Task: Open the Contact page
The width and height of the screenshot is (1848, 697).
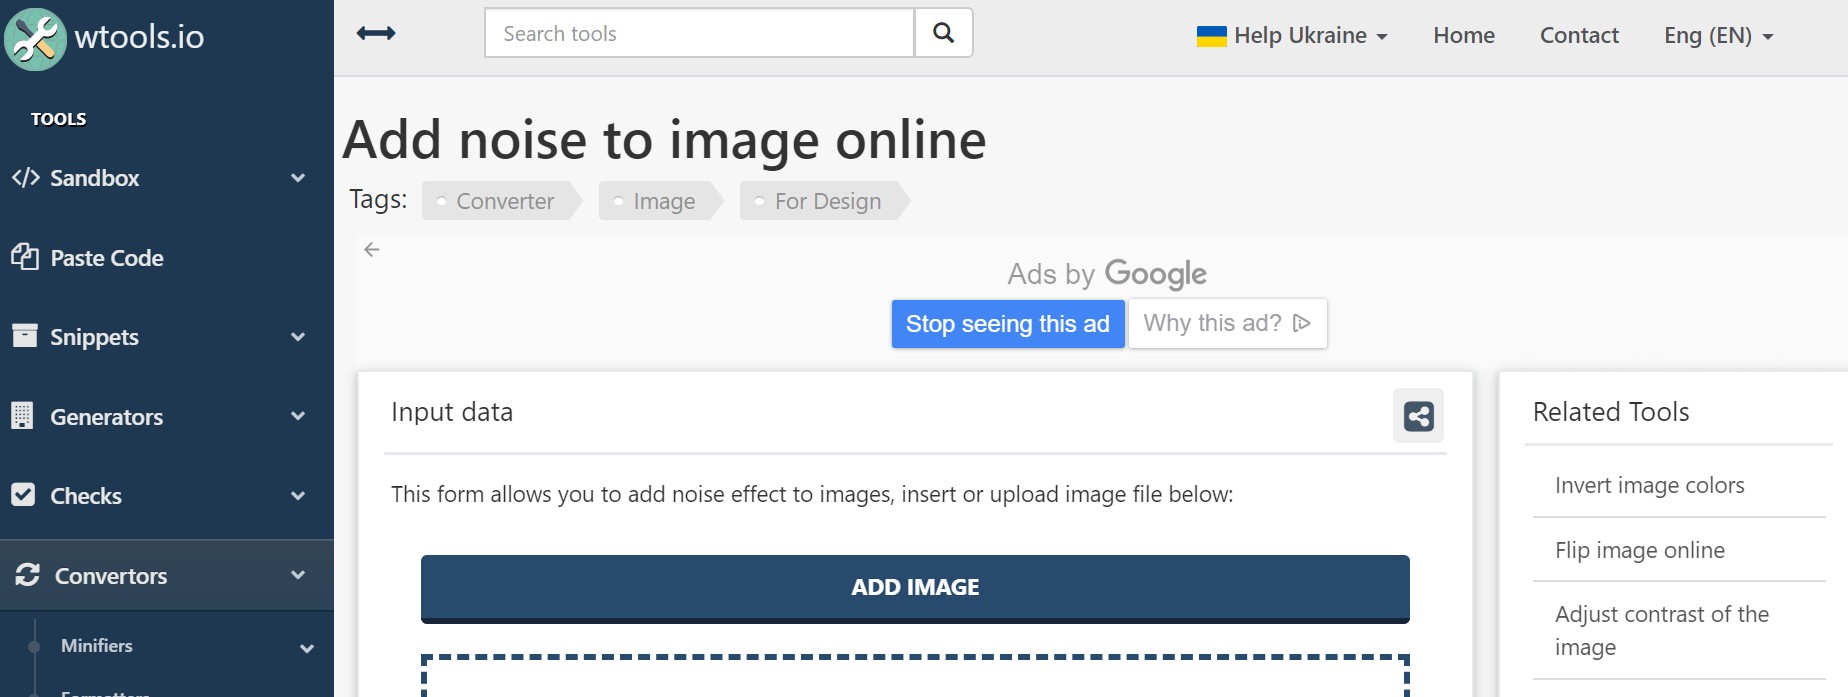Action: point(1579,36)
